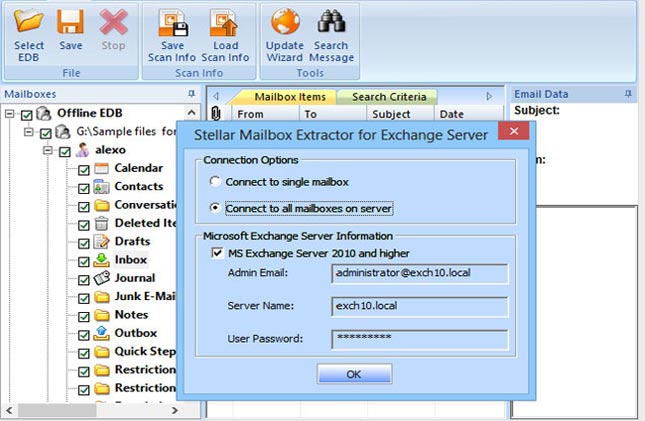
Task: Uncheck the Inbox folder checkbox
Action: [x=84, y=262]
